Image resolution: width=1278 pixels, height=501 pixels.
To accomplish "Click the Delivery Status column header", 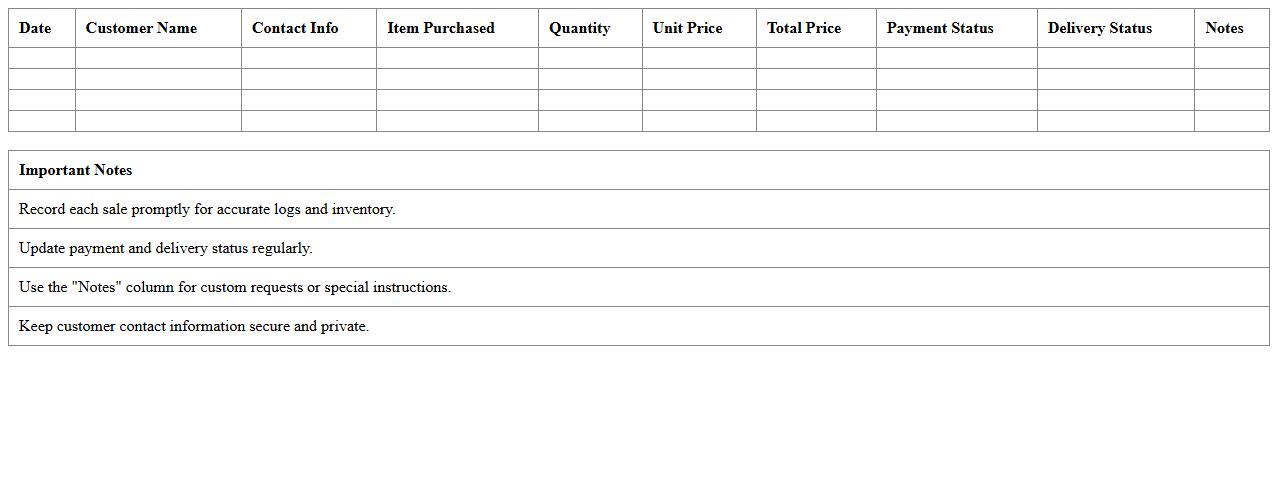I will (x=1099, y=28).
